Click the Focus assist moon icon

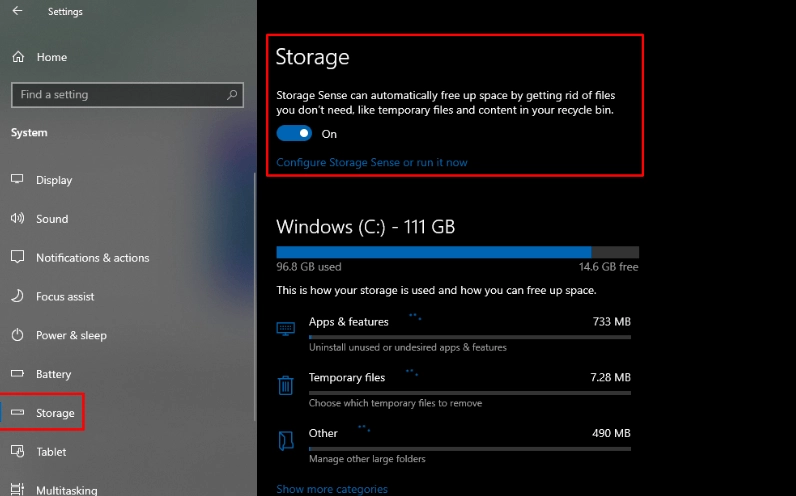pos(17,297)
